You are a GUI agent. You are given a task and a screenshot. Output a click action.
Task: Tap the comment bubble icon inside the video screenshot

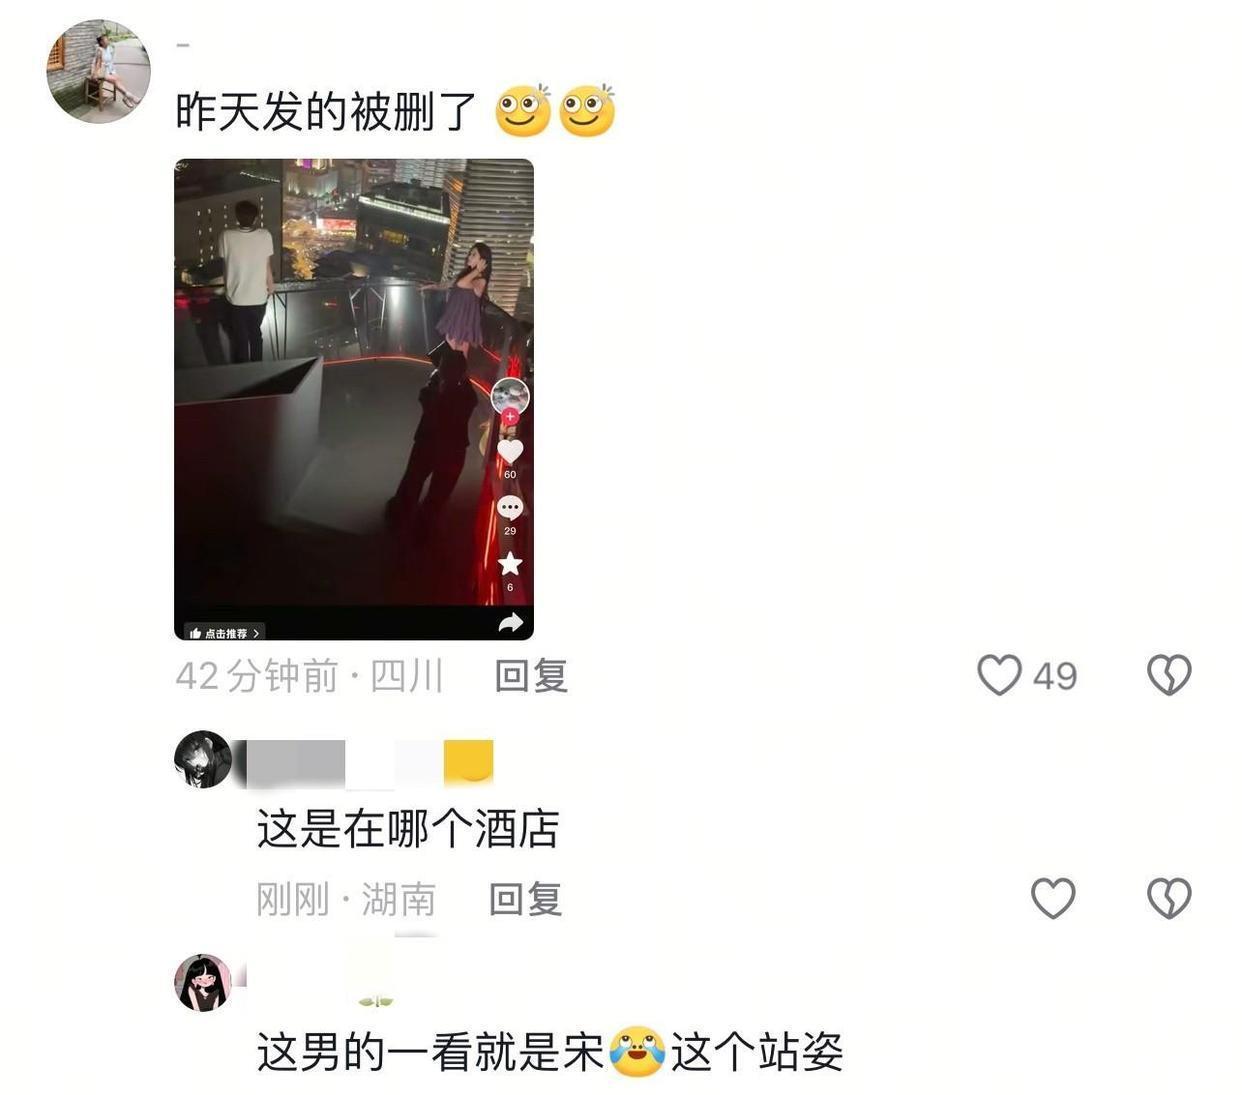510,508
